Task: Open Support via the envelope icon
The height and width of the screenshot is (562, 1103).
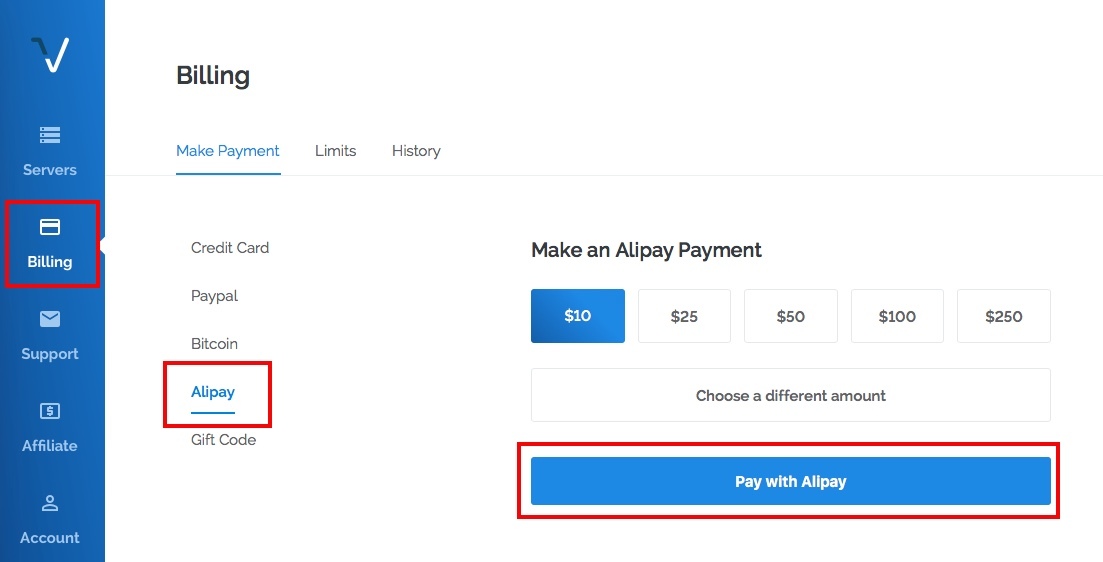Action: [50, 319]
